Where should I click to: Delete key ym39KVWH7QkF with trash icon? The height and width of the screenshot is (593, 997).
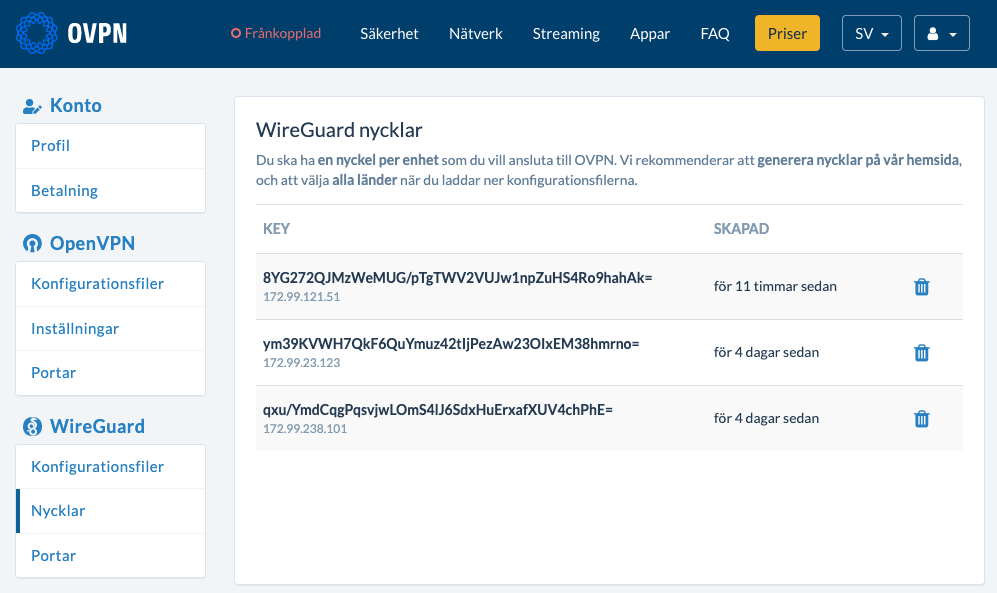click(x=921, y=353)
